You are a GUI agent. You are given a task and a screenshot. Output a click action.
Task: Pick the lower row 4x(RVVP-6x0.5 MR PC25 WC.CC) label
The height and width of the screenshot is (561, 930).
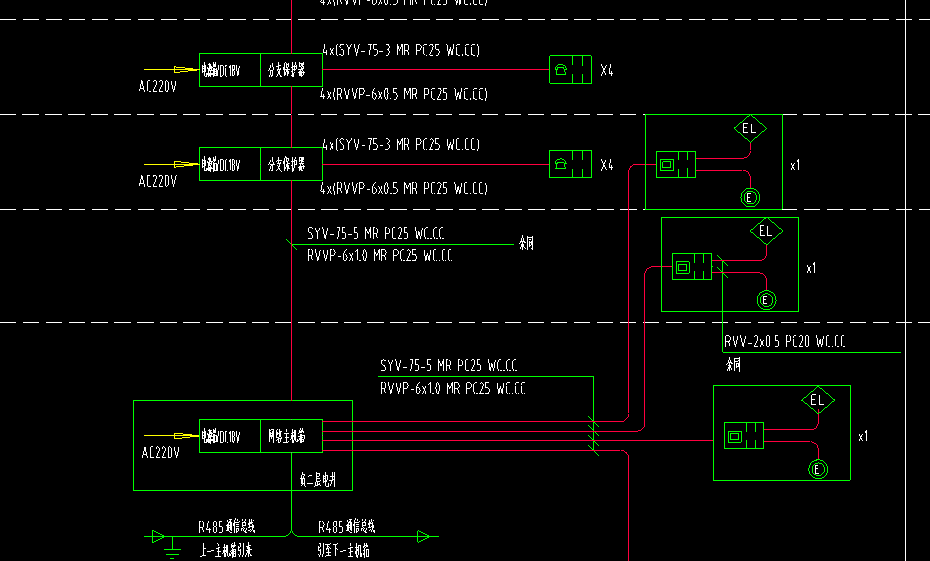point(404,189)
